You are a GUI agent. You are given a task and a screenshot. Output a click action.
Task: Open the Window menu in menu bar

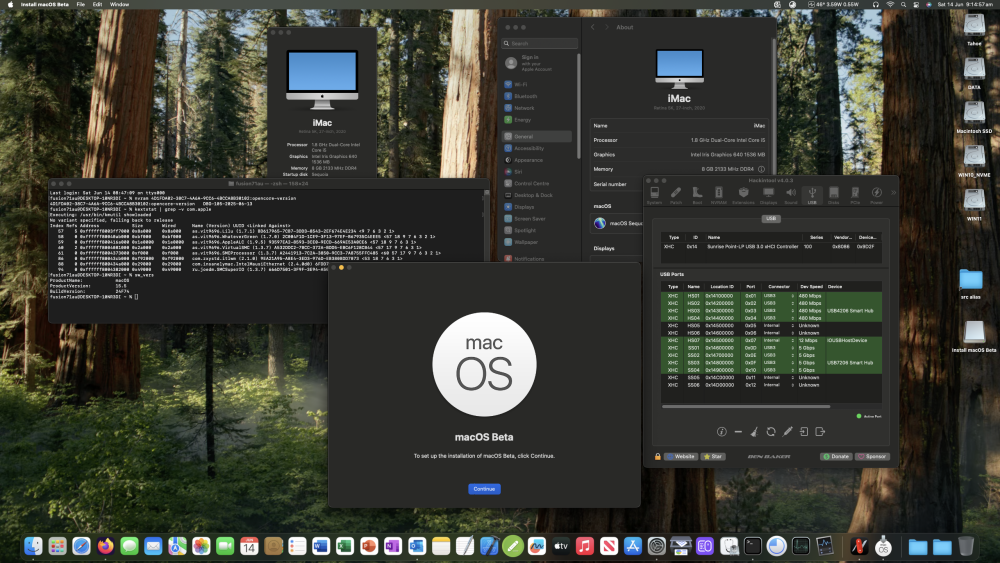119,4
